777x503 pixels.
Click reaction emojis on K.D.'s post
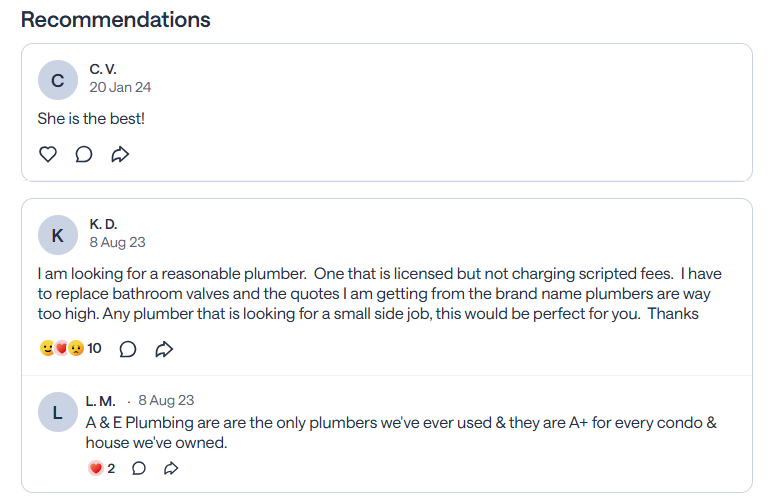point(61,349)
